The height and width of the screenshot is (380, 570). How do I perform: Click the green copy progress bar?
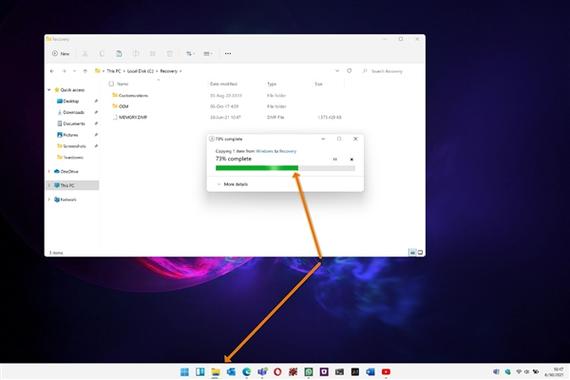tap(285, 168)
